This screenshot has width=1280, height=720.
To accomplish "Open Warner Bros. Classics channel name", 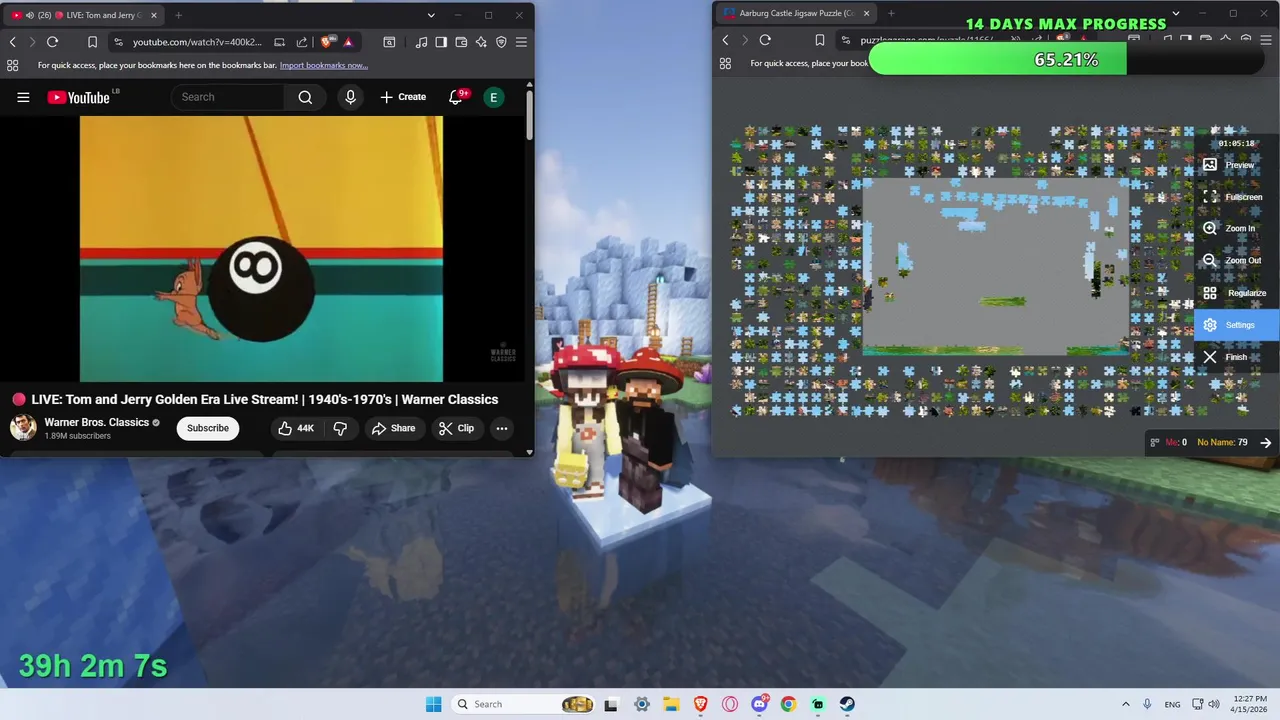I will coord(97,422).
